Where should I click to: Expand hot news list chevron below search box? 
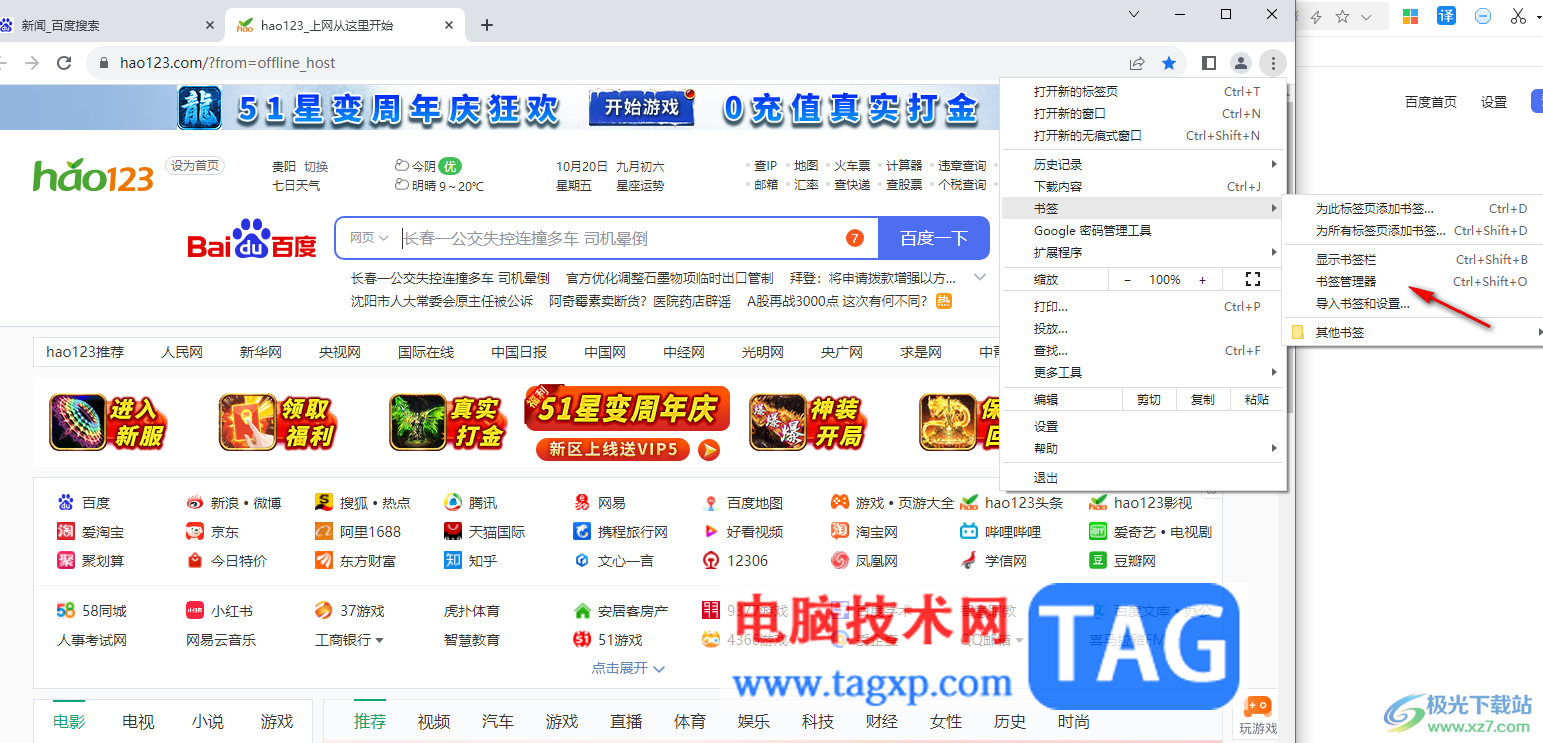pos(980,278)
